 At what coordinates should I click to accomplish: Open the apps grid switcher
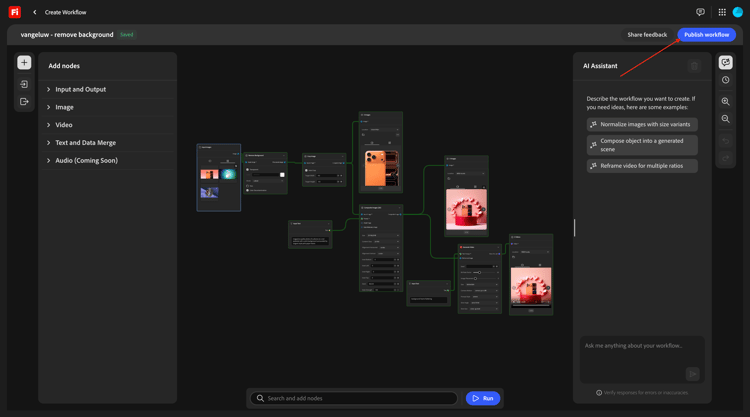(722, 12)
